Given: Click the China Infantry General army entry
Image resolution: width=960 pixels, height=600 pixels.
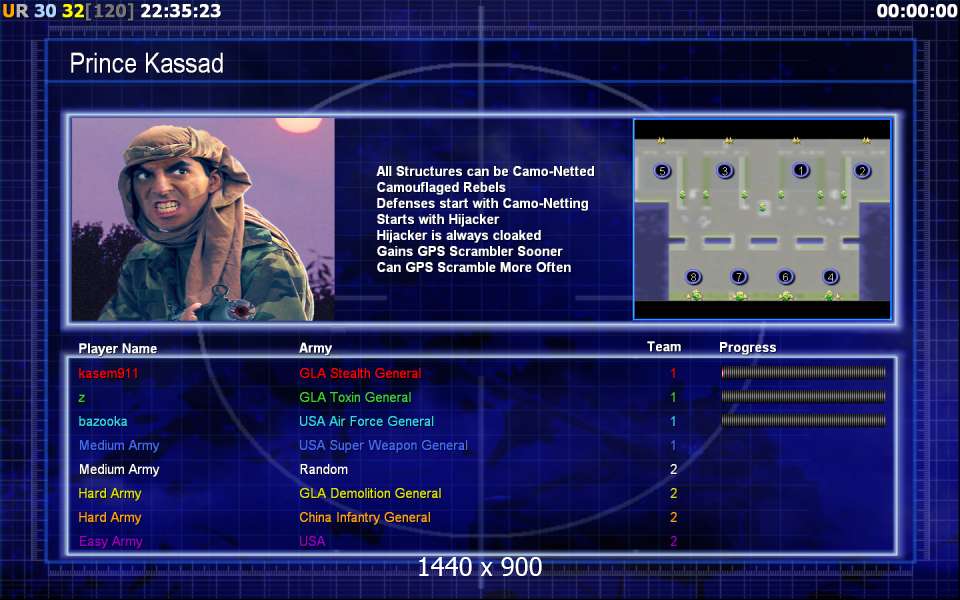Looking at the screenshot, I should (x=365, y=517).
